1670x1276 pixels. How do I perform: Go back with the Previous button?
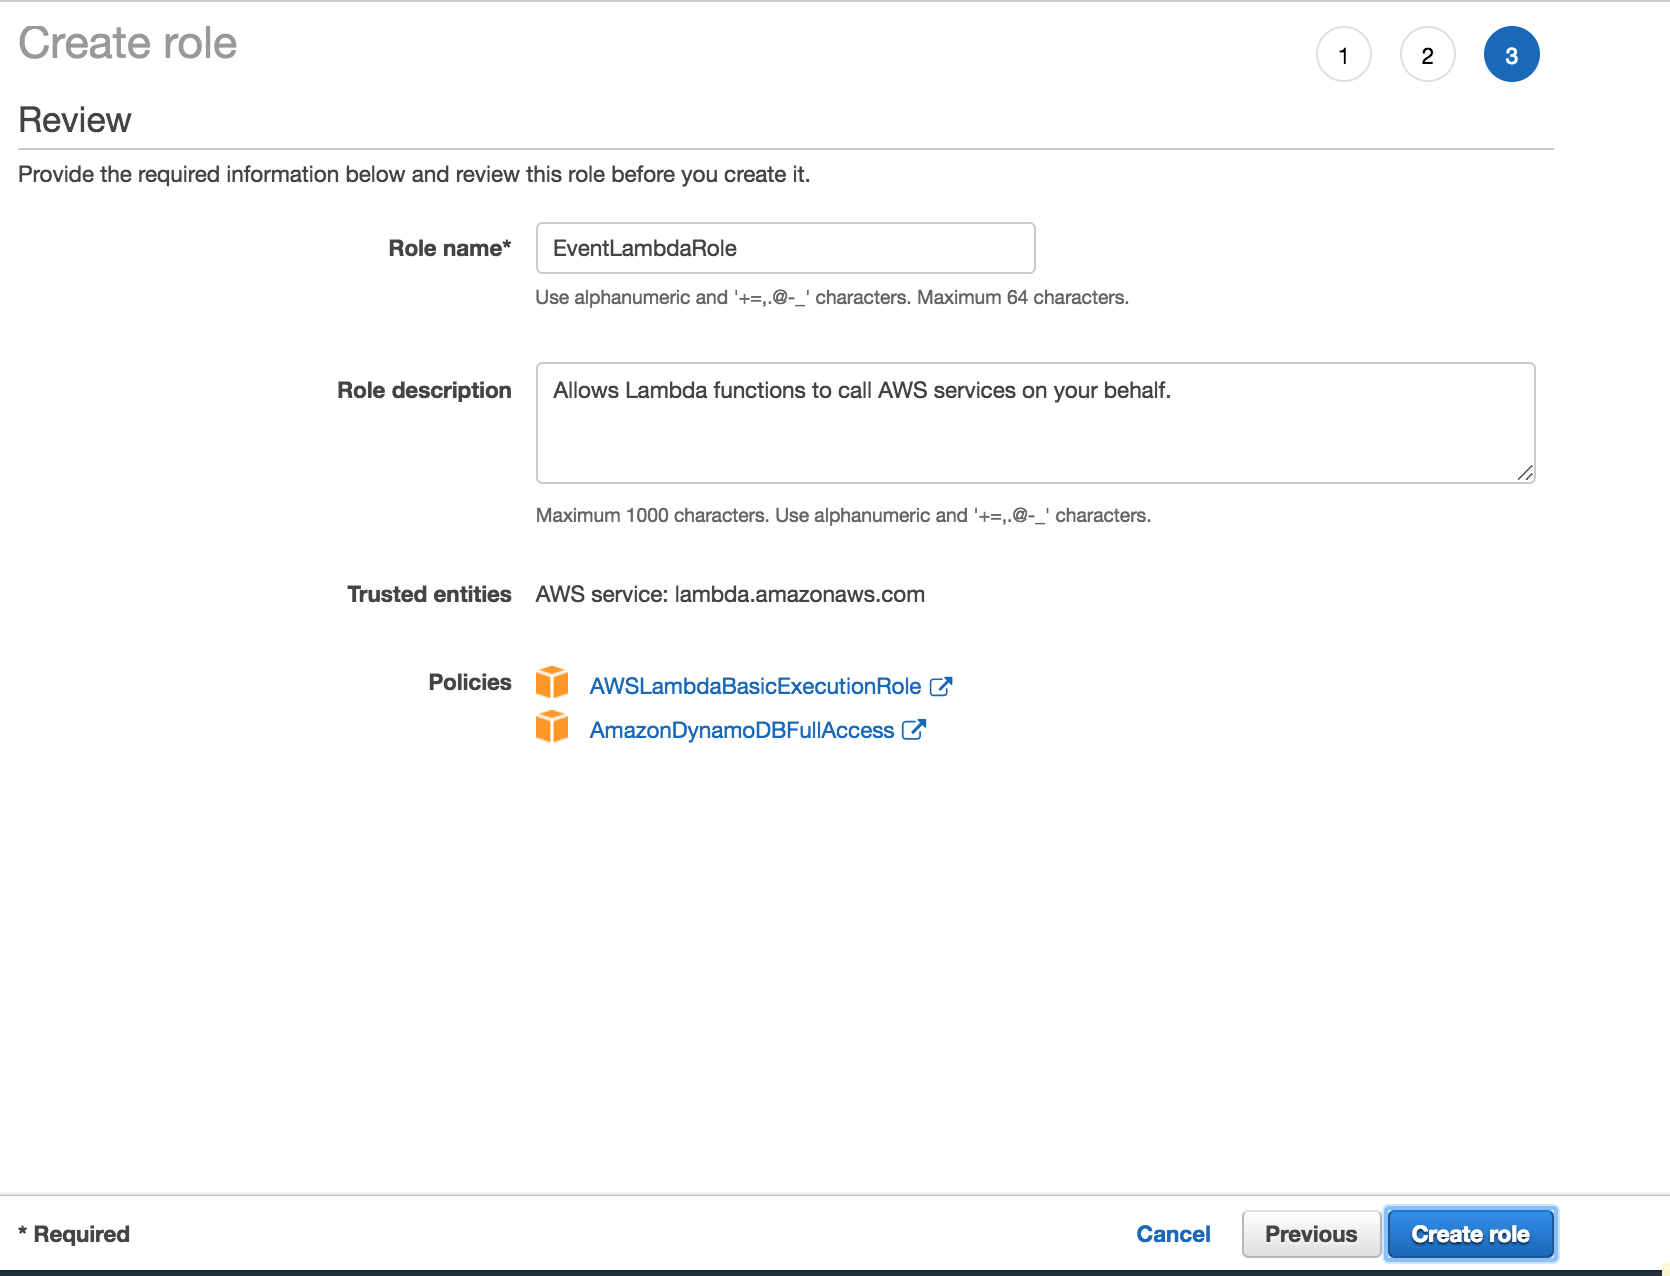pyautogui.click(x=1311, y=1234)
